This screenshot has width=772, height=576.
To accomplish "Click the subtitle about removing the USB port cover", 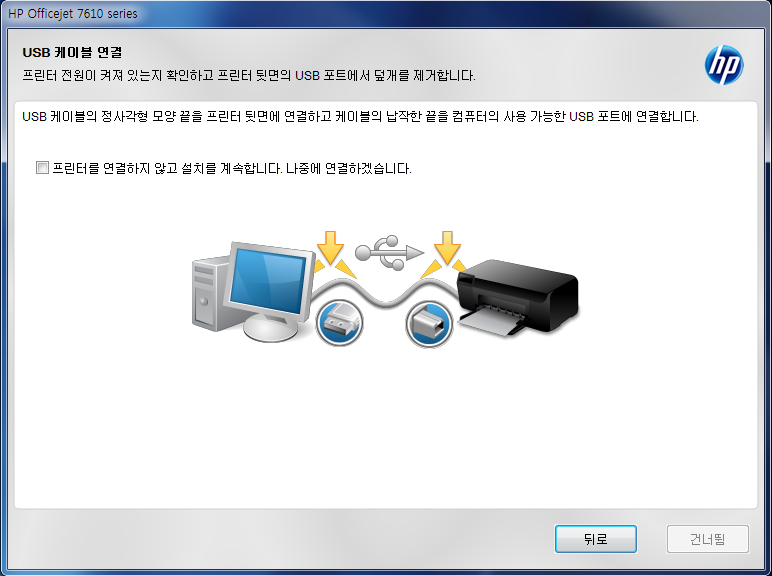I will pos(249,75).
